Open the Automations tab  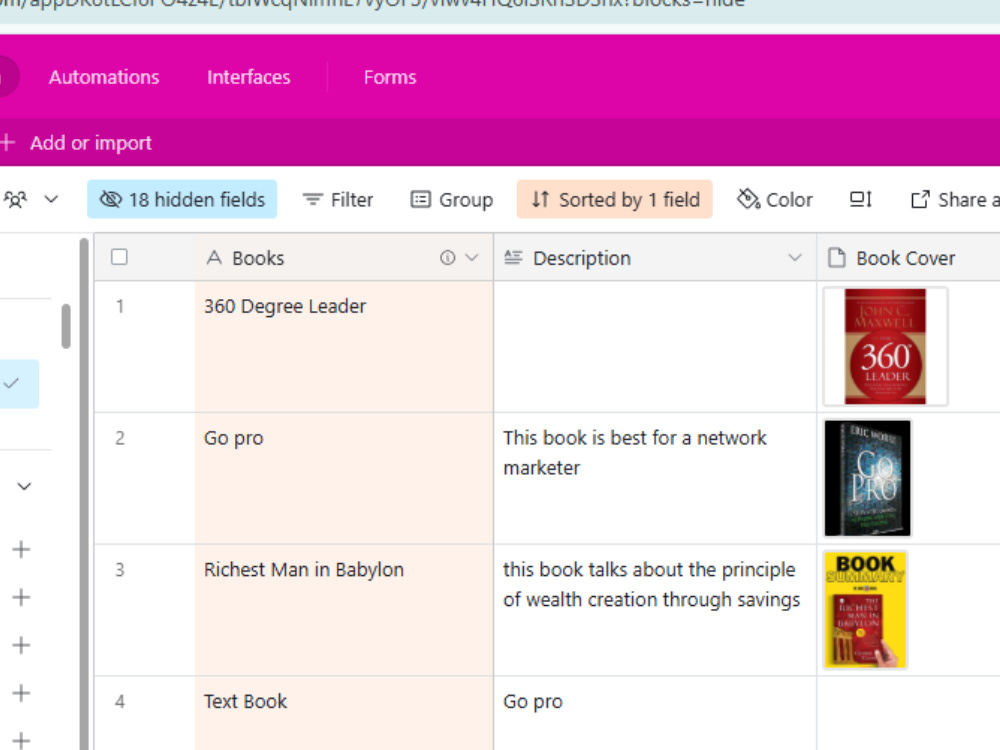tap(104, 77)
